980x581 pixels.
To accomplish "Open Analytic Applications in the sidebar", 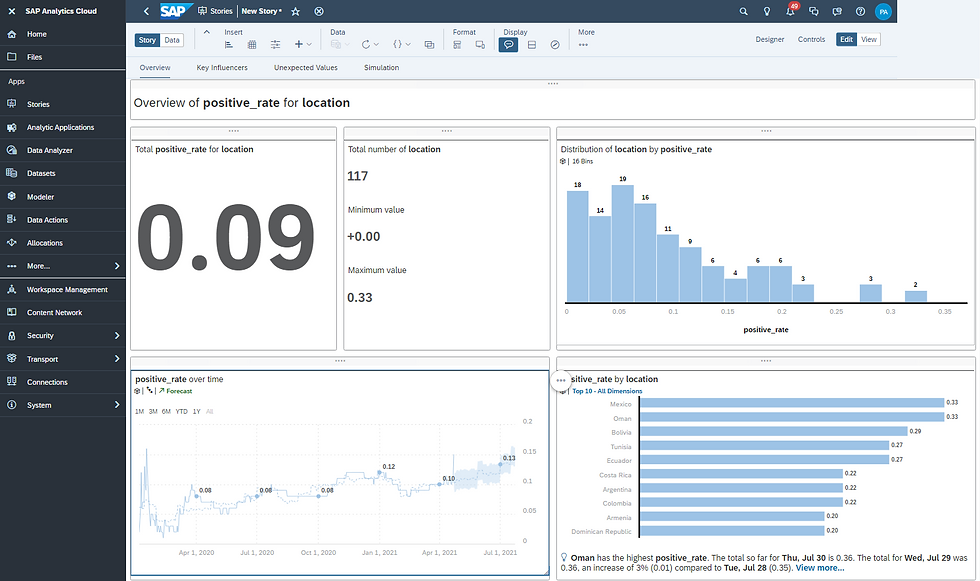I will tap(62, 127).
